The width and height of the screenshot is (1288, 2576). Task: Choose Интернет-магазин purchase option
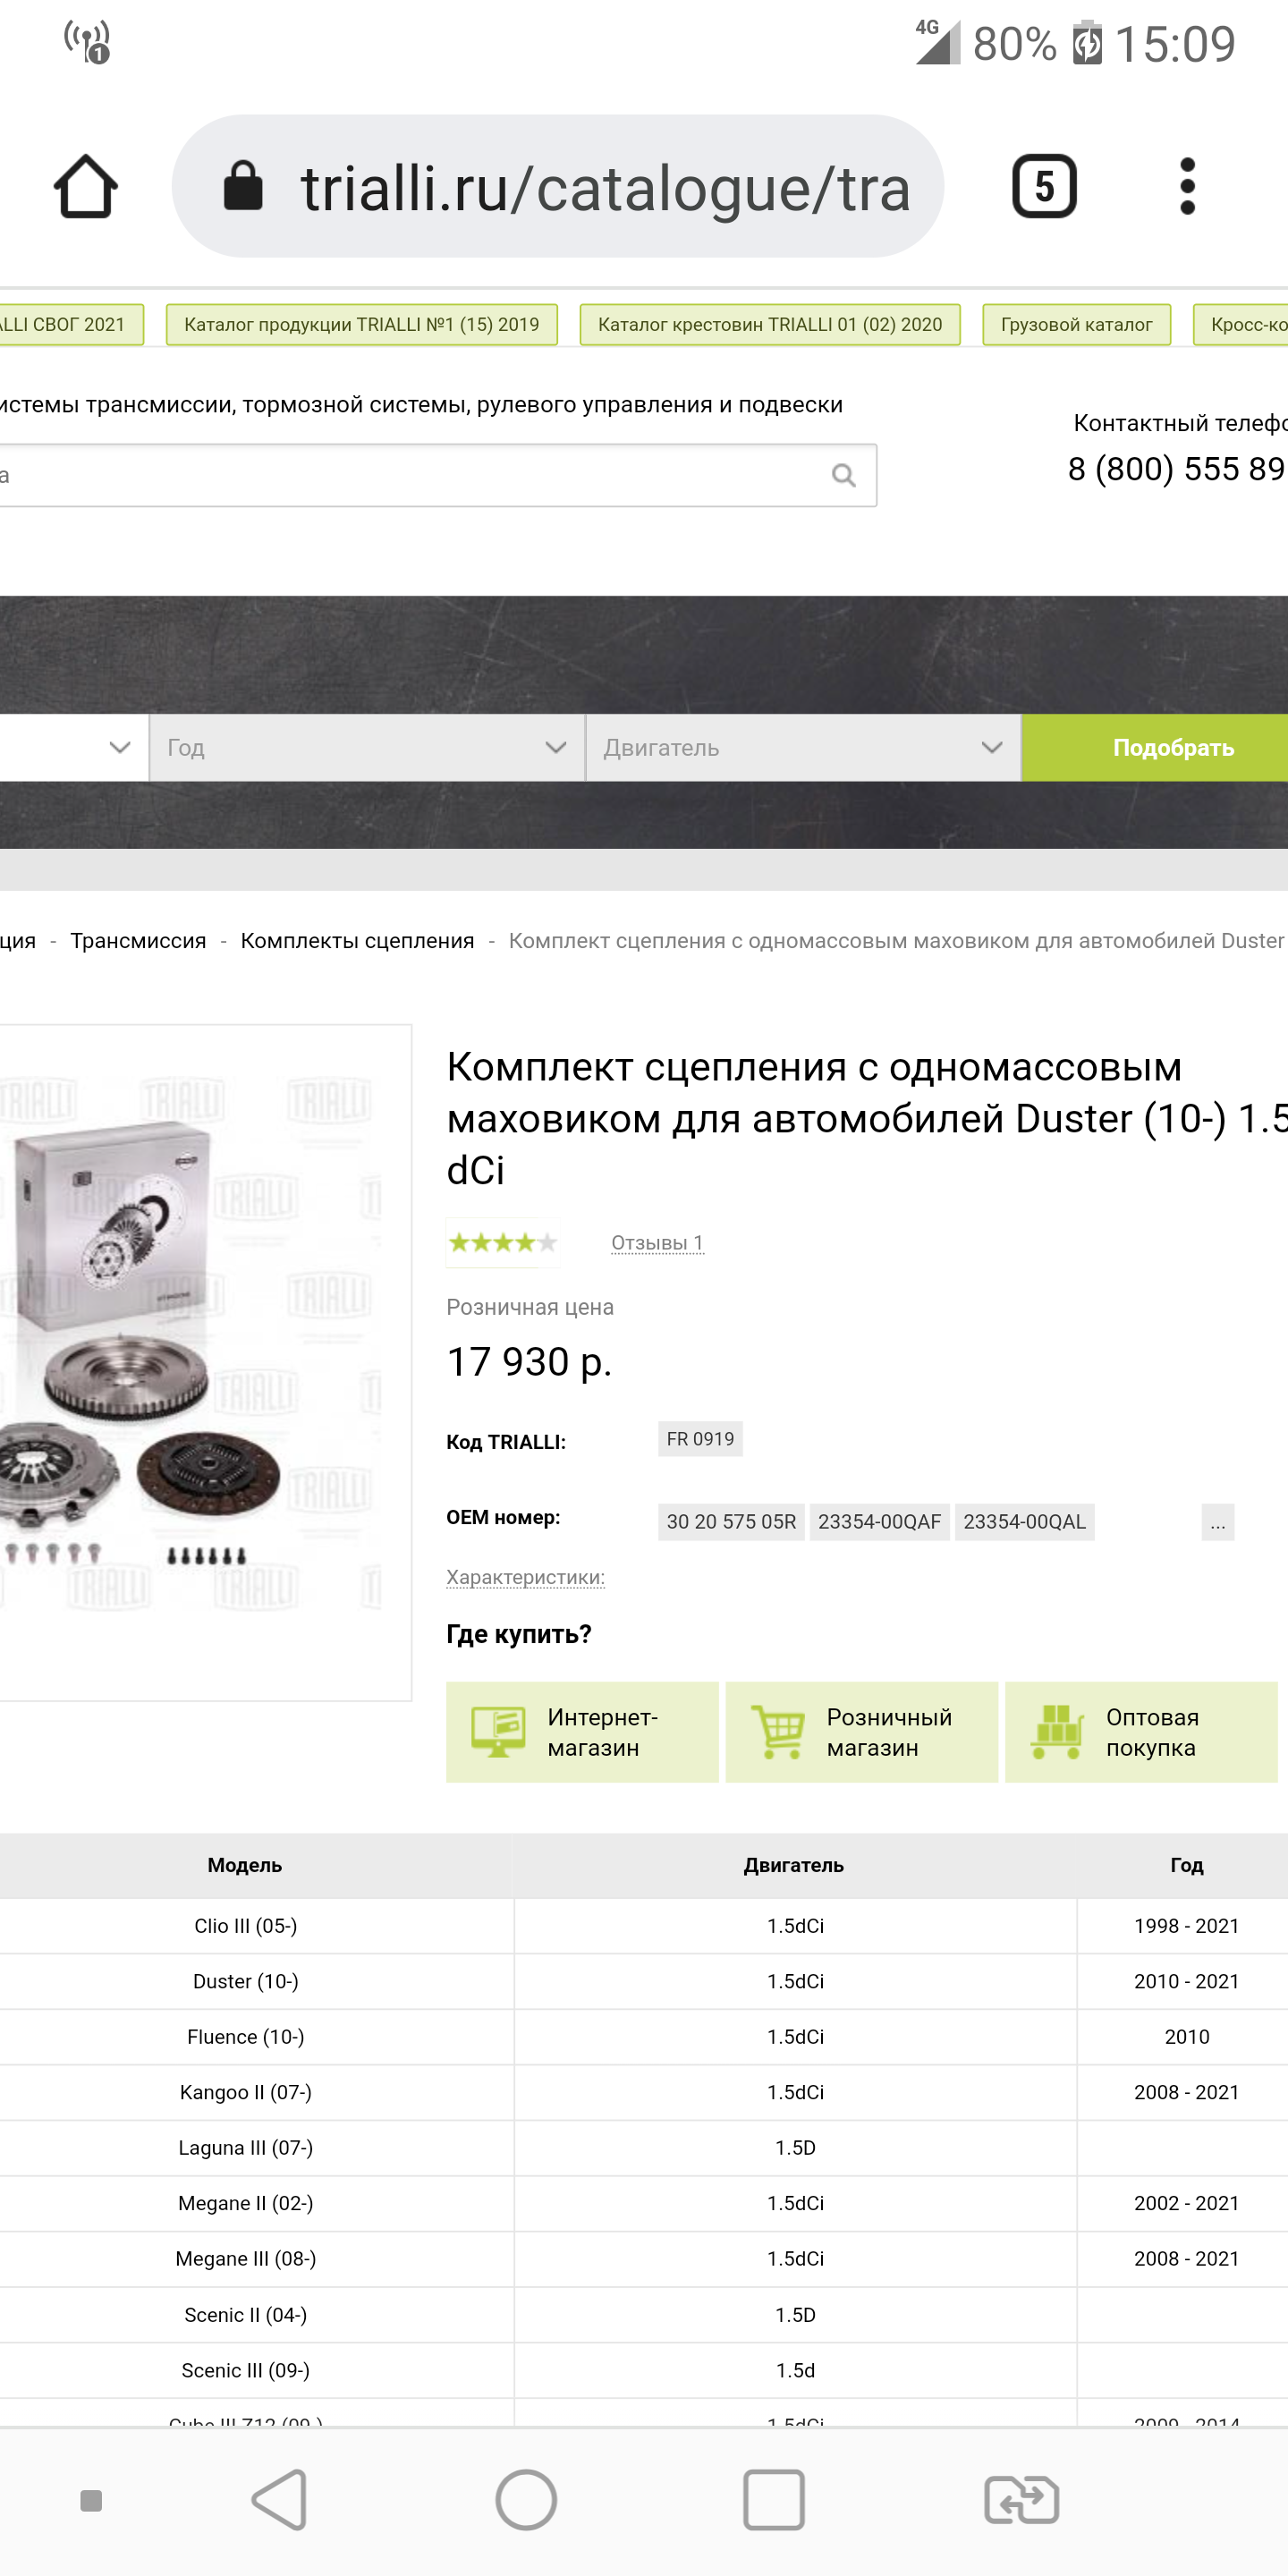coord(582,1732)
